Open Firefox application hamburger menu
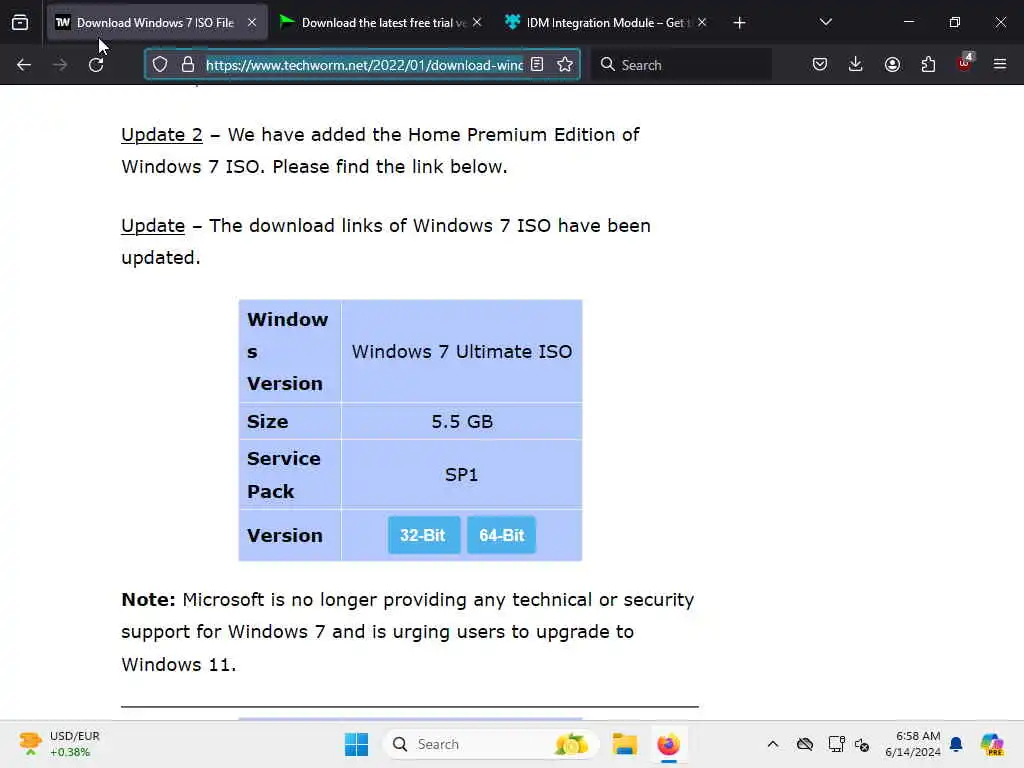Image resolution: width=1024 pixels, height=768 pixels. point(1000,64)
